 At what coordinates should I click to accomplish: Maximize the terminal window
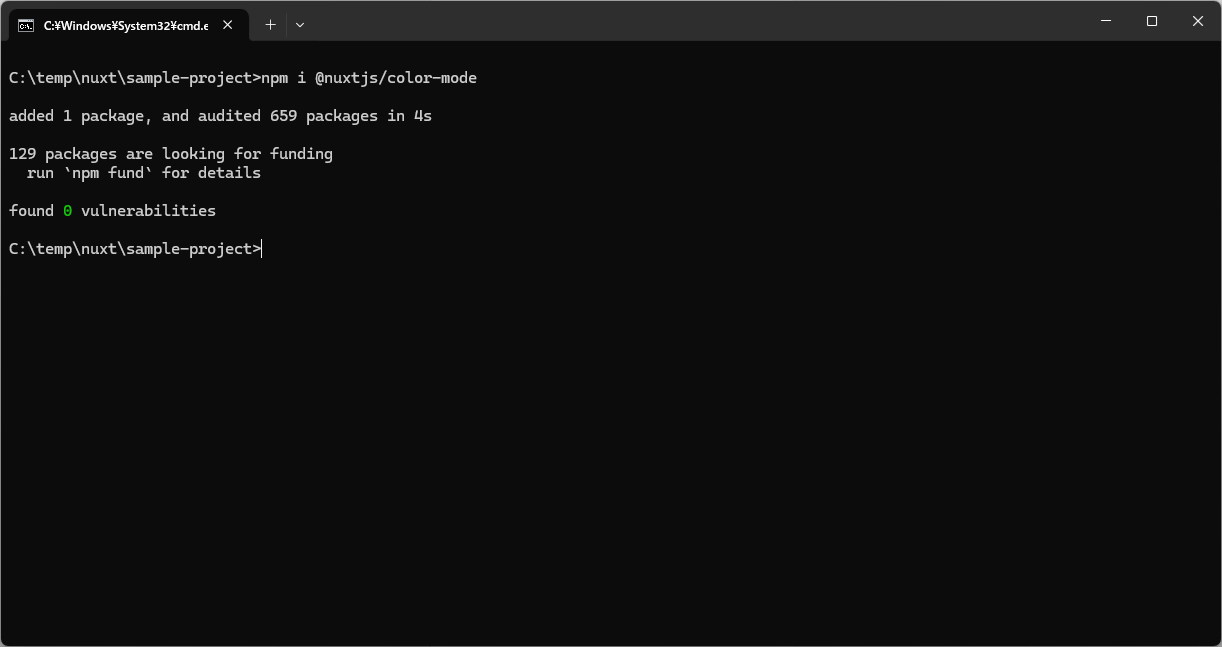coord(1152,21)
